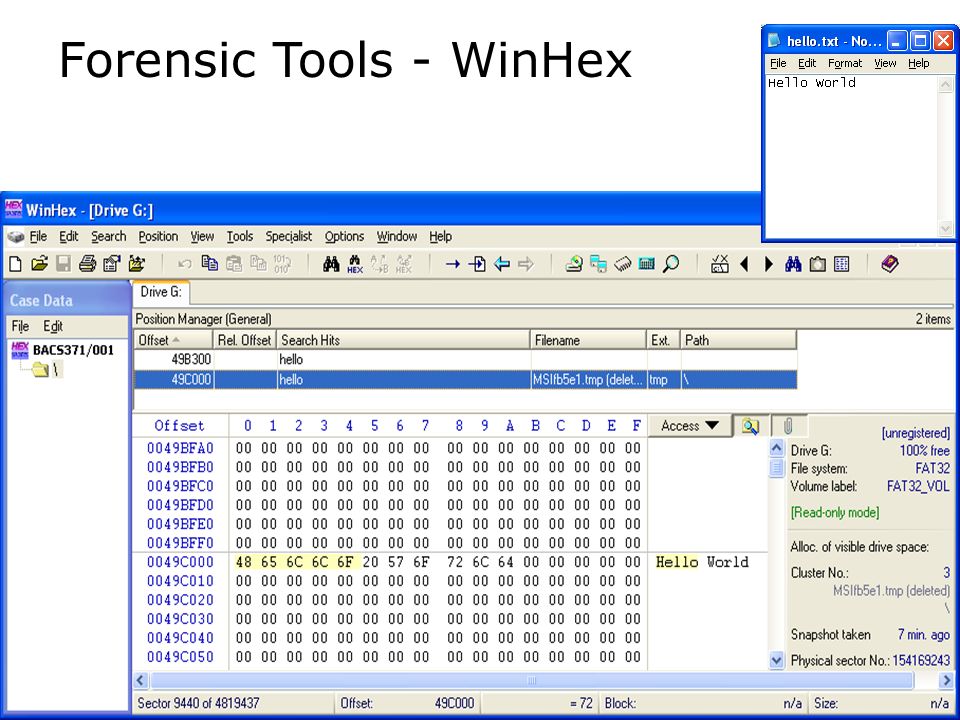
Task: Click Hello World text in Notepad window
Action: tap(812, 83)
